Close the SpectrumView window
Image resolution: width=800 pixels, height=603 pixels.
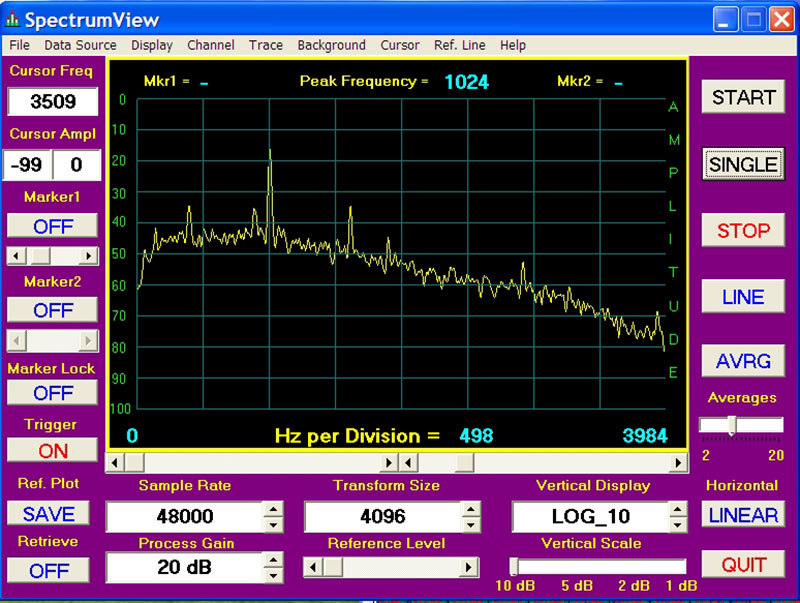(x=781, y=20)
